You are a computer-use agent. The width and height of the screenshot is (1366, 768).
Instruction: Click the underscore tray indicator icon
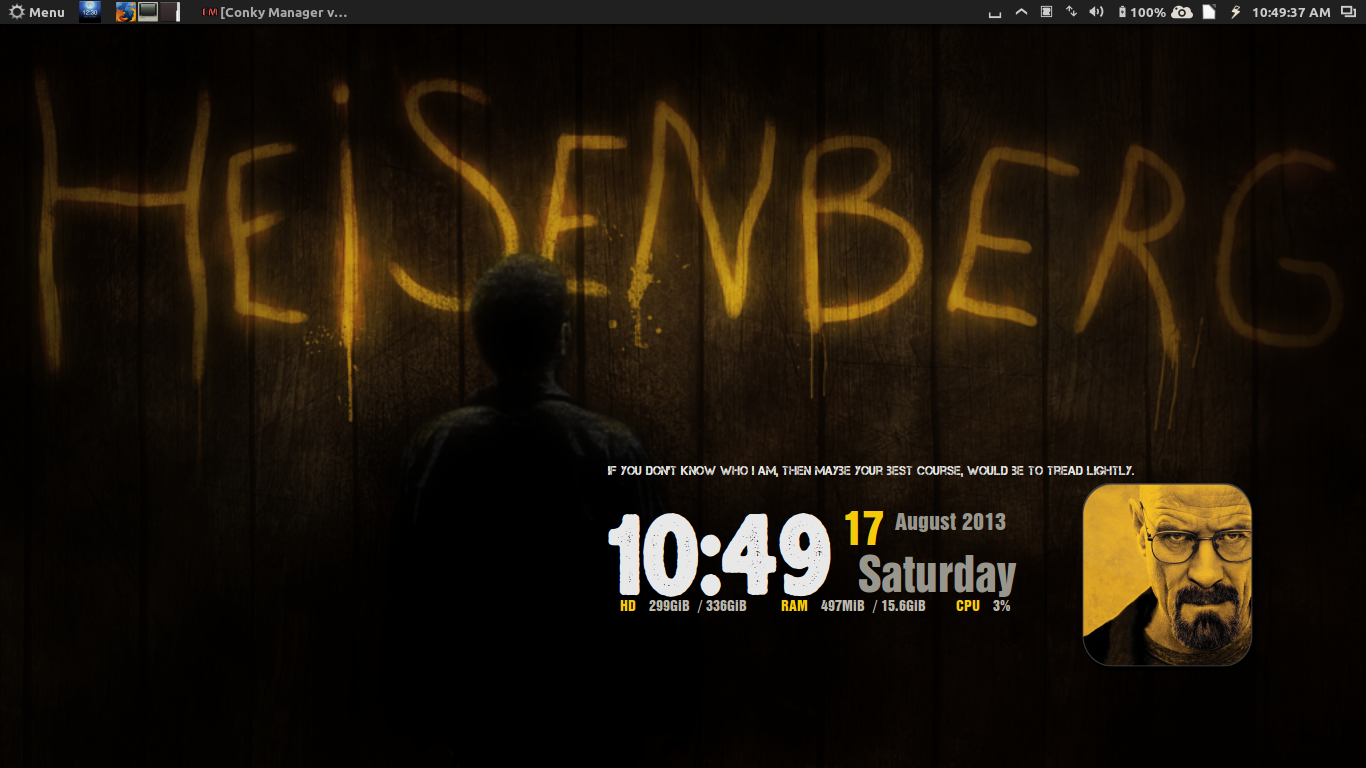994,13
